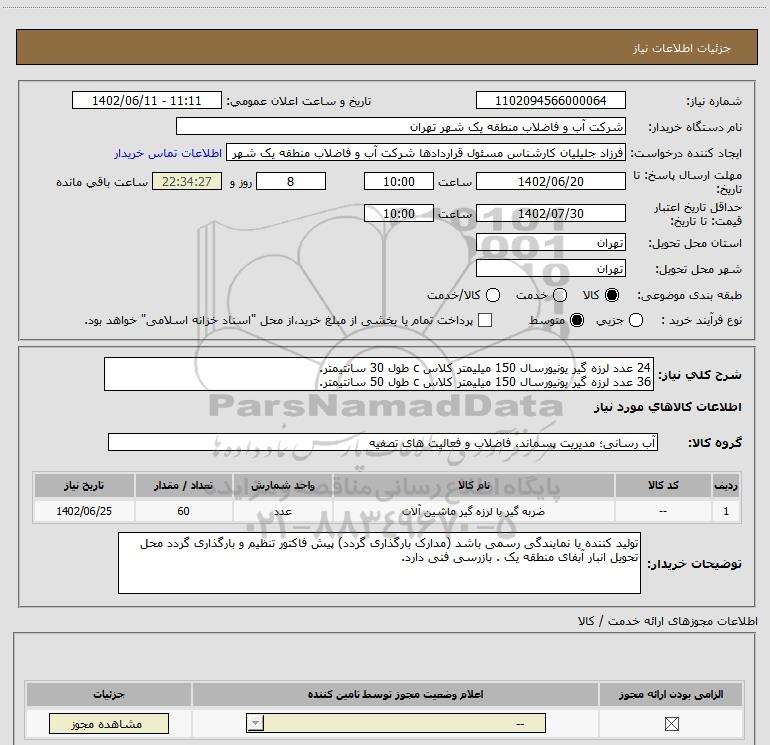Click response deadline date 1402/06/20
The image size is (770, 745).
[550, 181]
